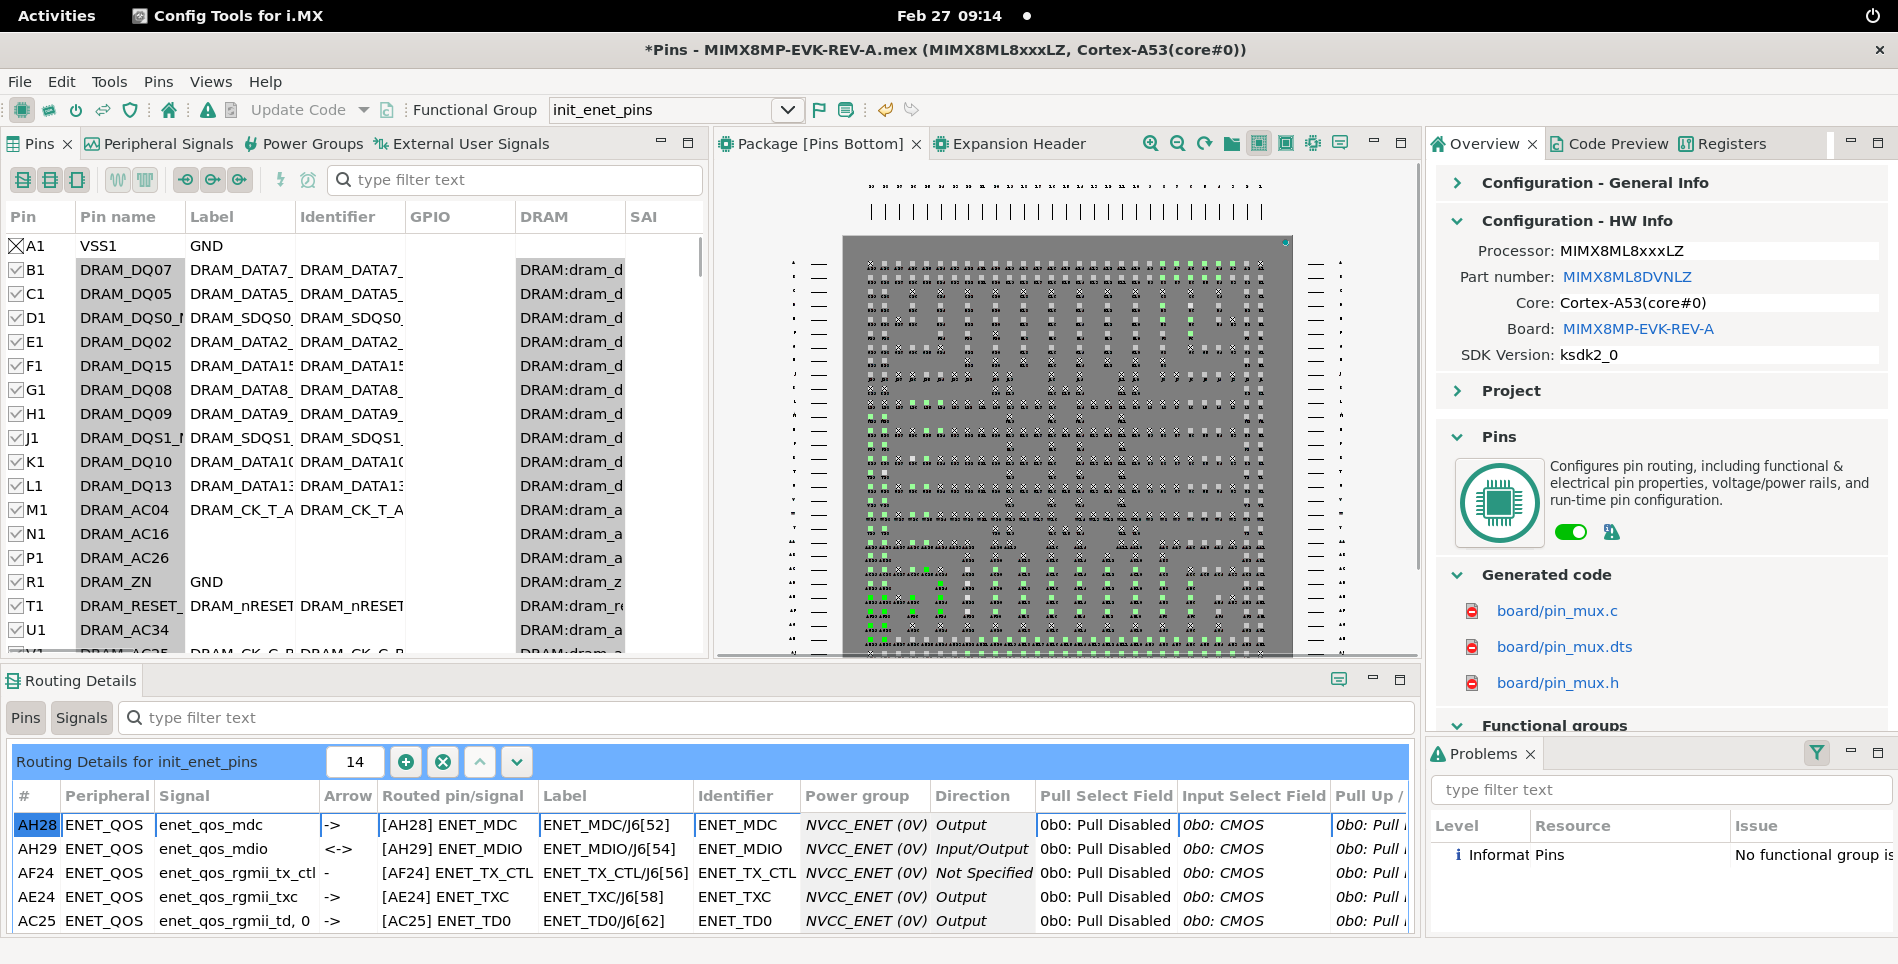Viewport: 1898px width, 964px height.
Task: Open the MIMX8ML8DVNLZ part number link
Action: pyautogui.click(x=1627, y=276)
